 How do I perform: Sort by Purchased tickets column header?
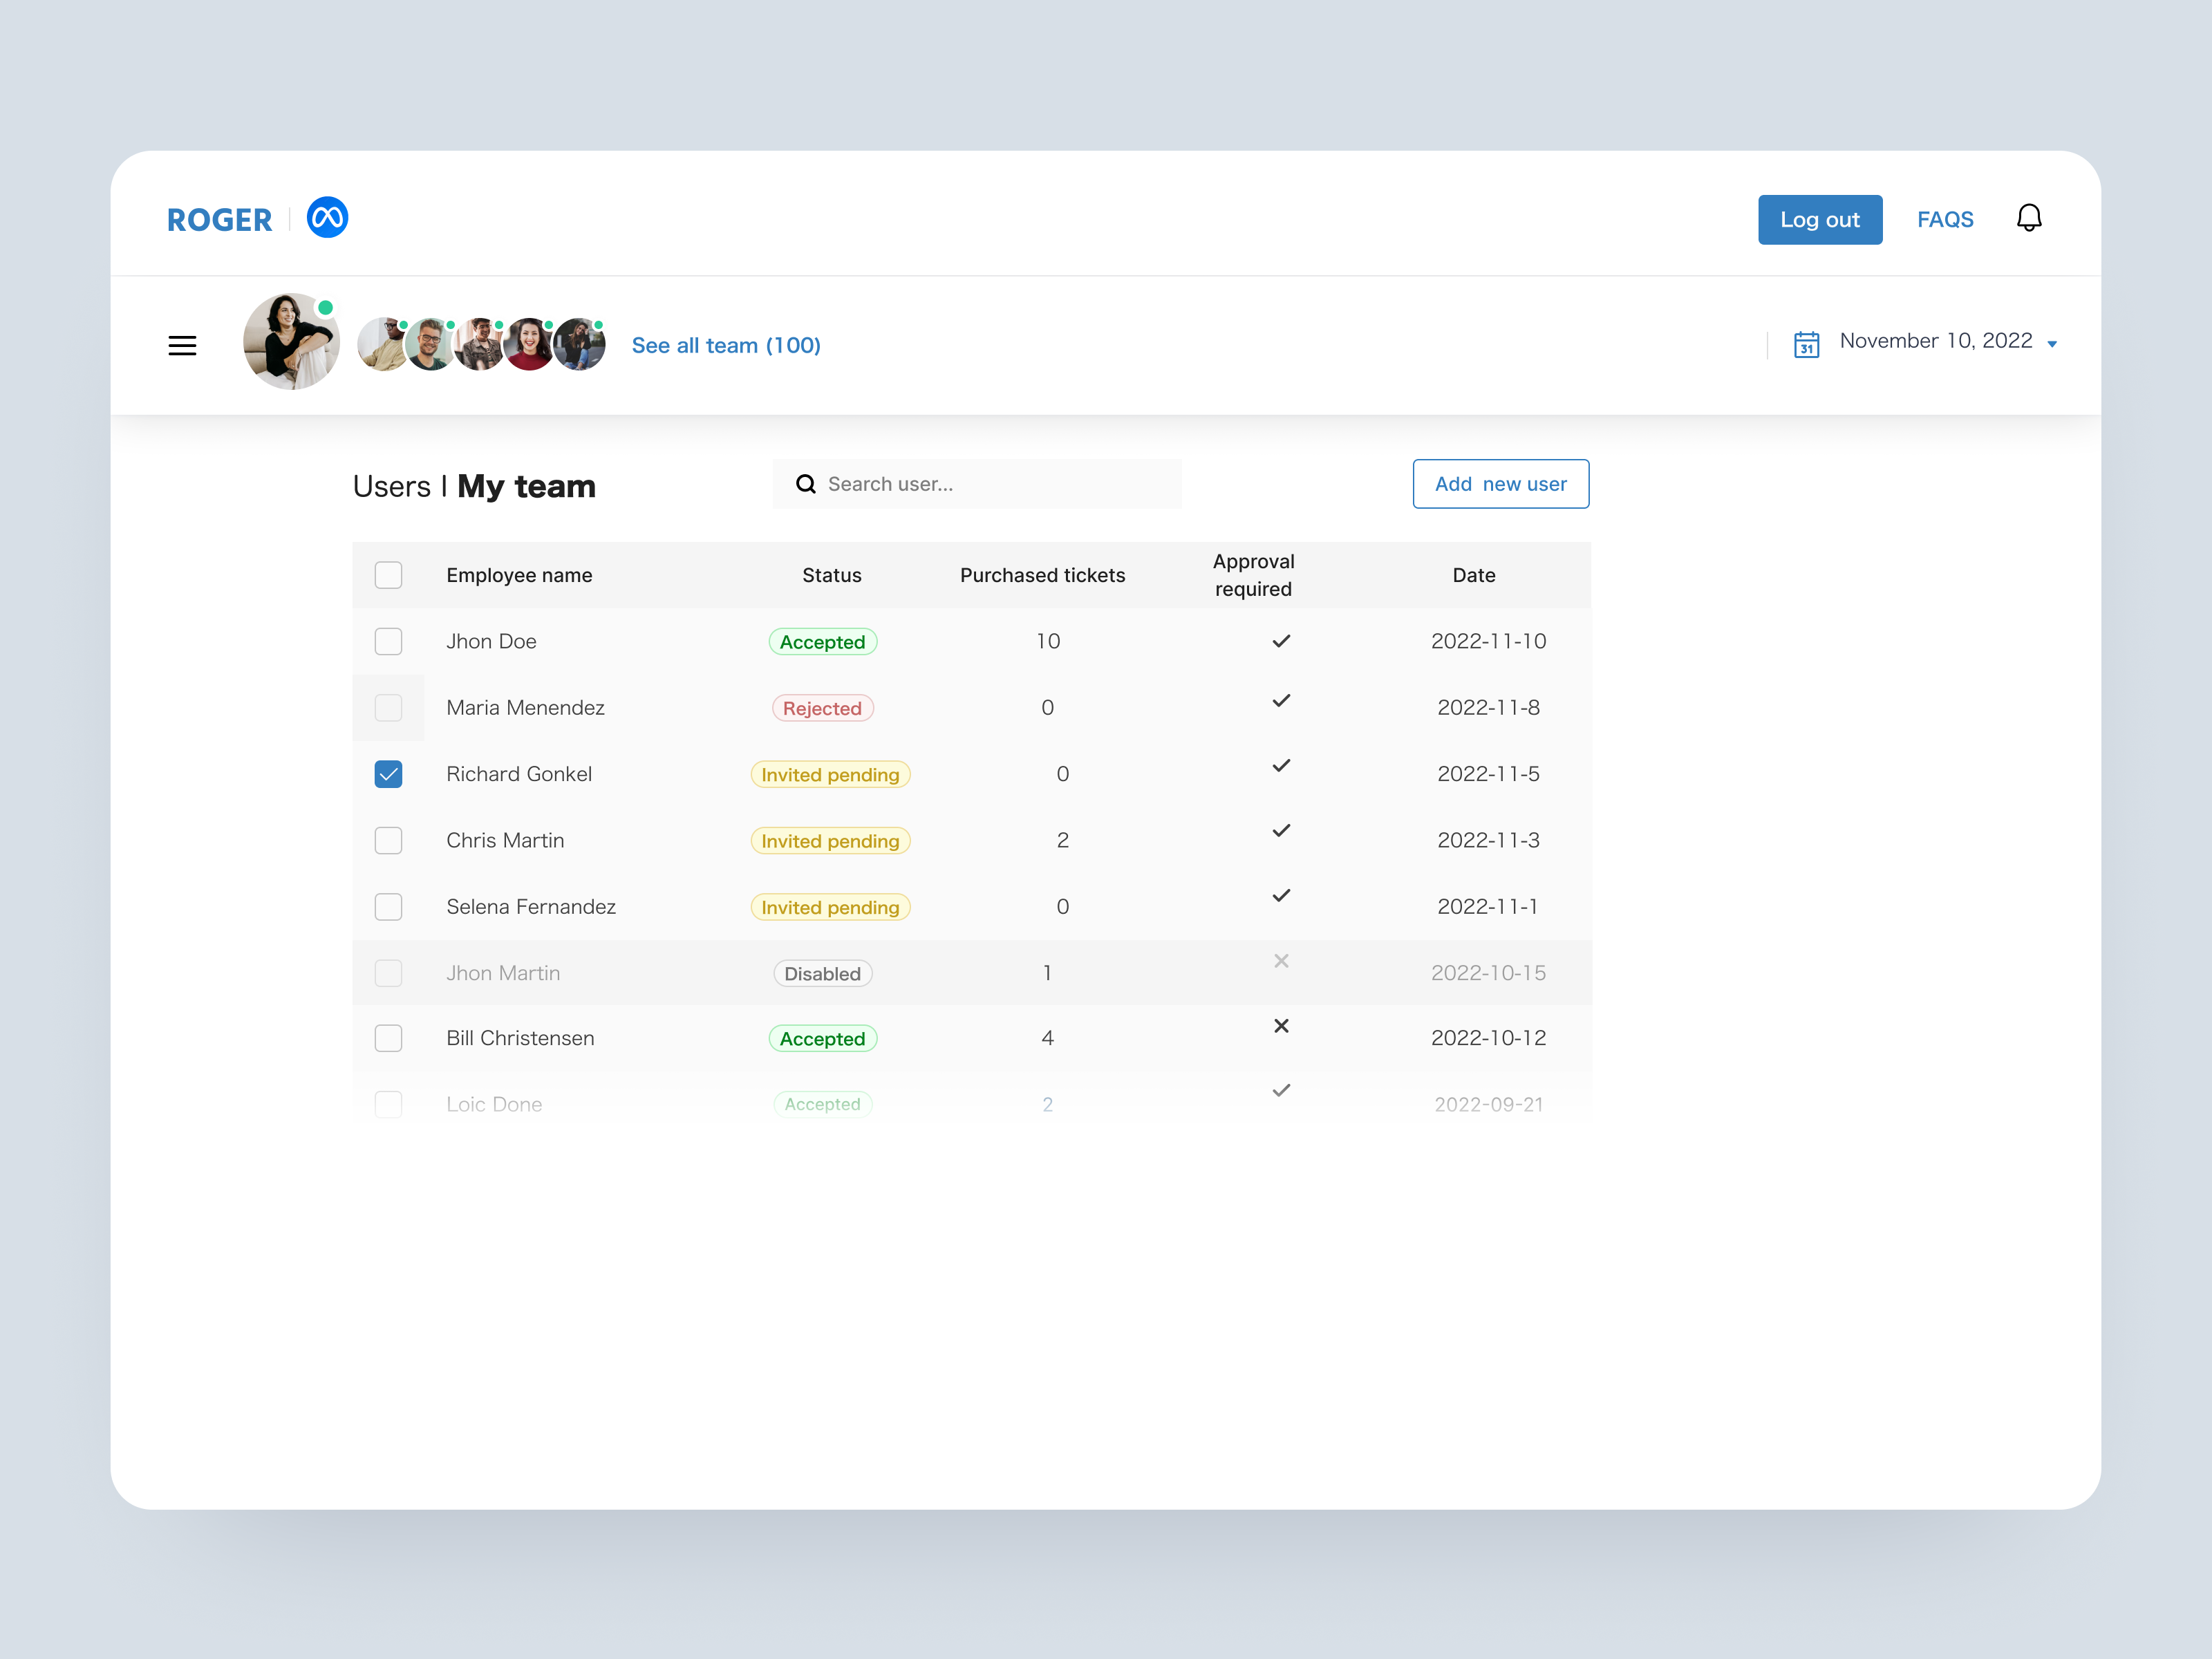click(1042, 575)
